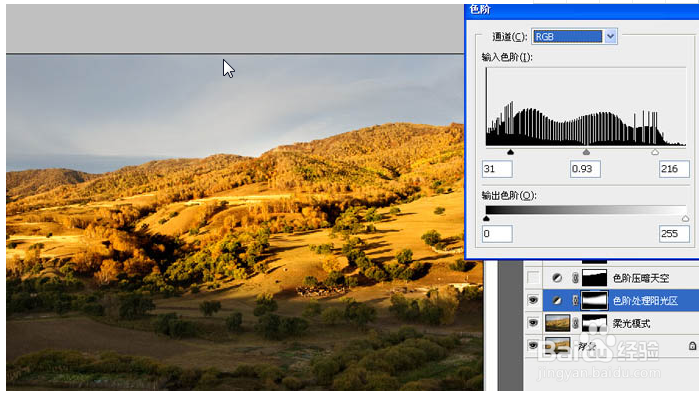
Task: Click the black output levels slider
Action: point(487,219)
